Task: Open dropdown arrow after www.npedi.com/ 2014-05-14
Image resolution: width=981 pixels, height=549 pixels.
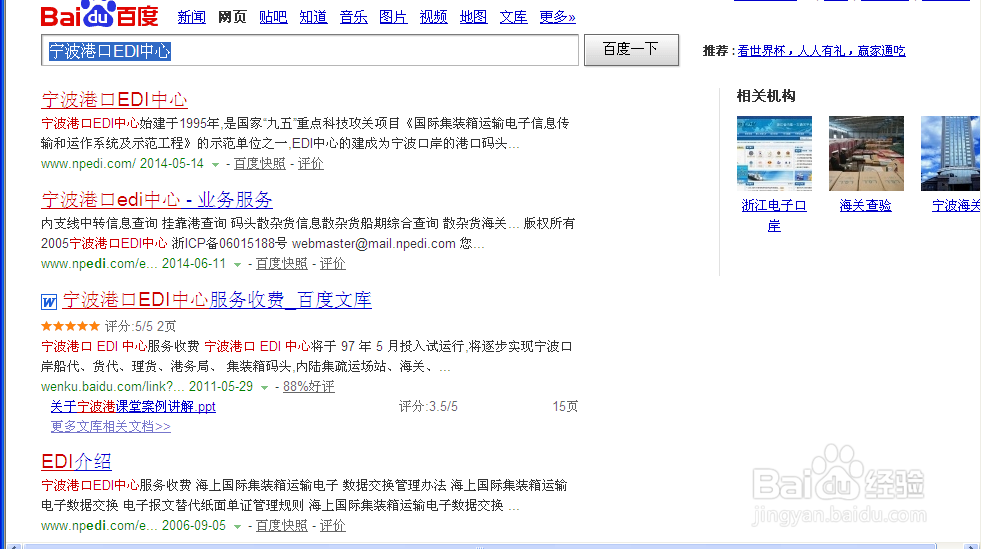Action: click(x=215, y=164)
